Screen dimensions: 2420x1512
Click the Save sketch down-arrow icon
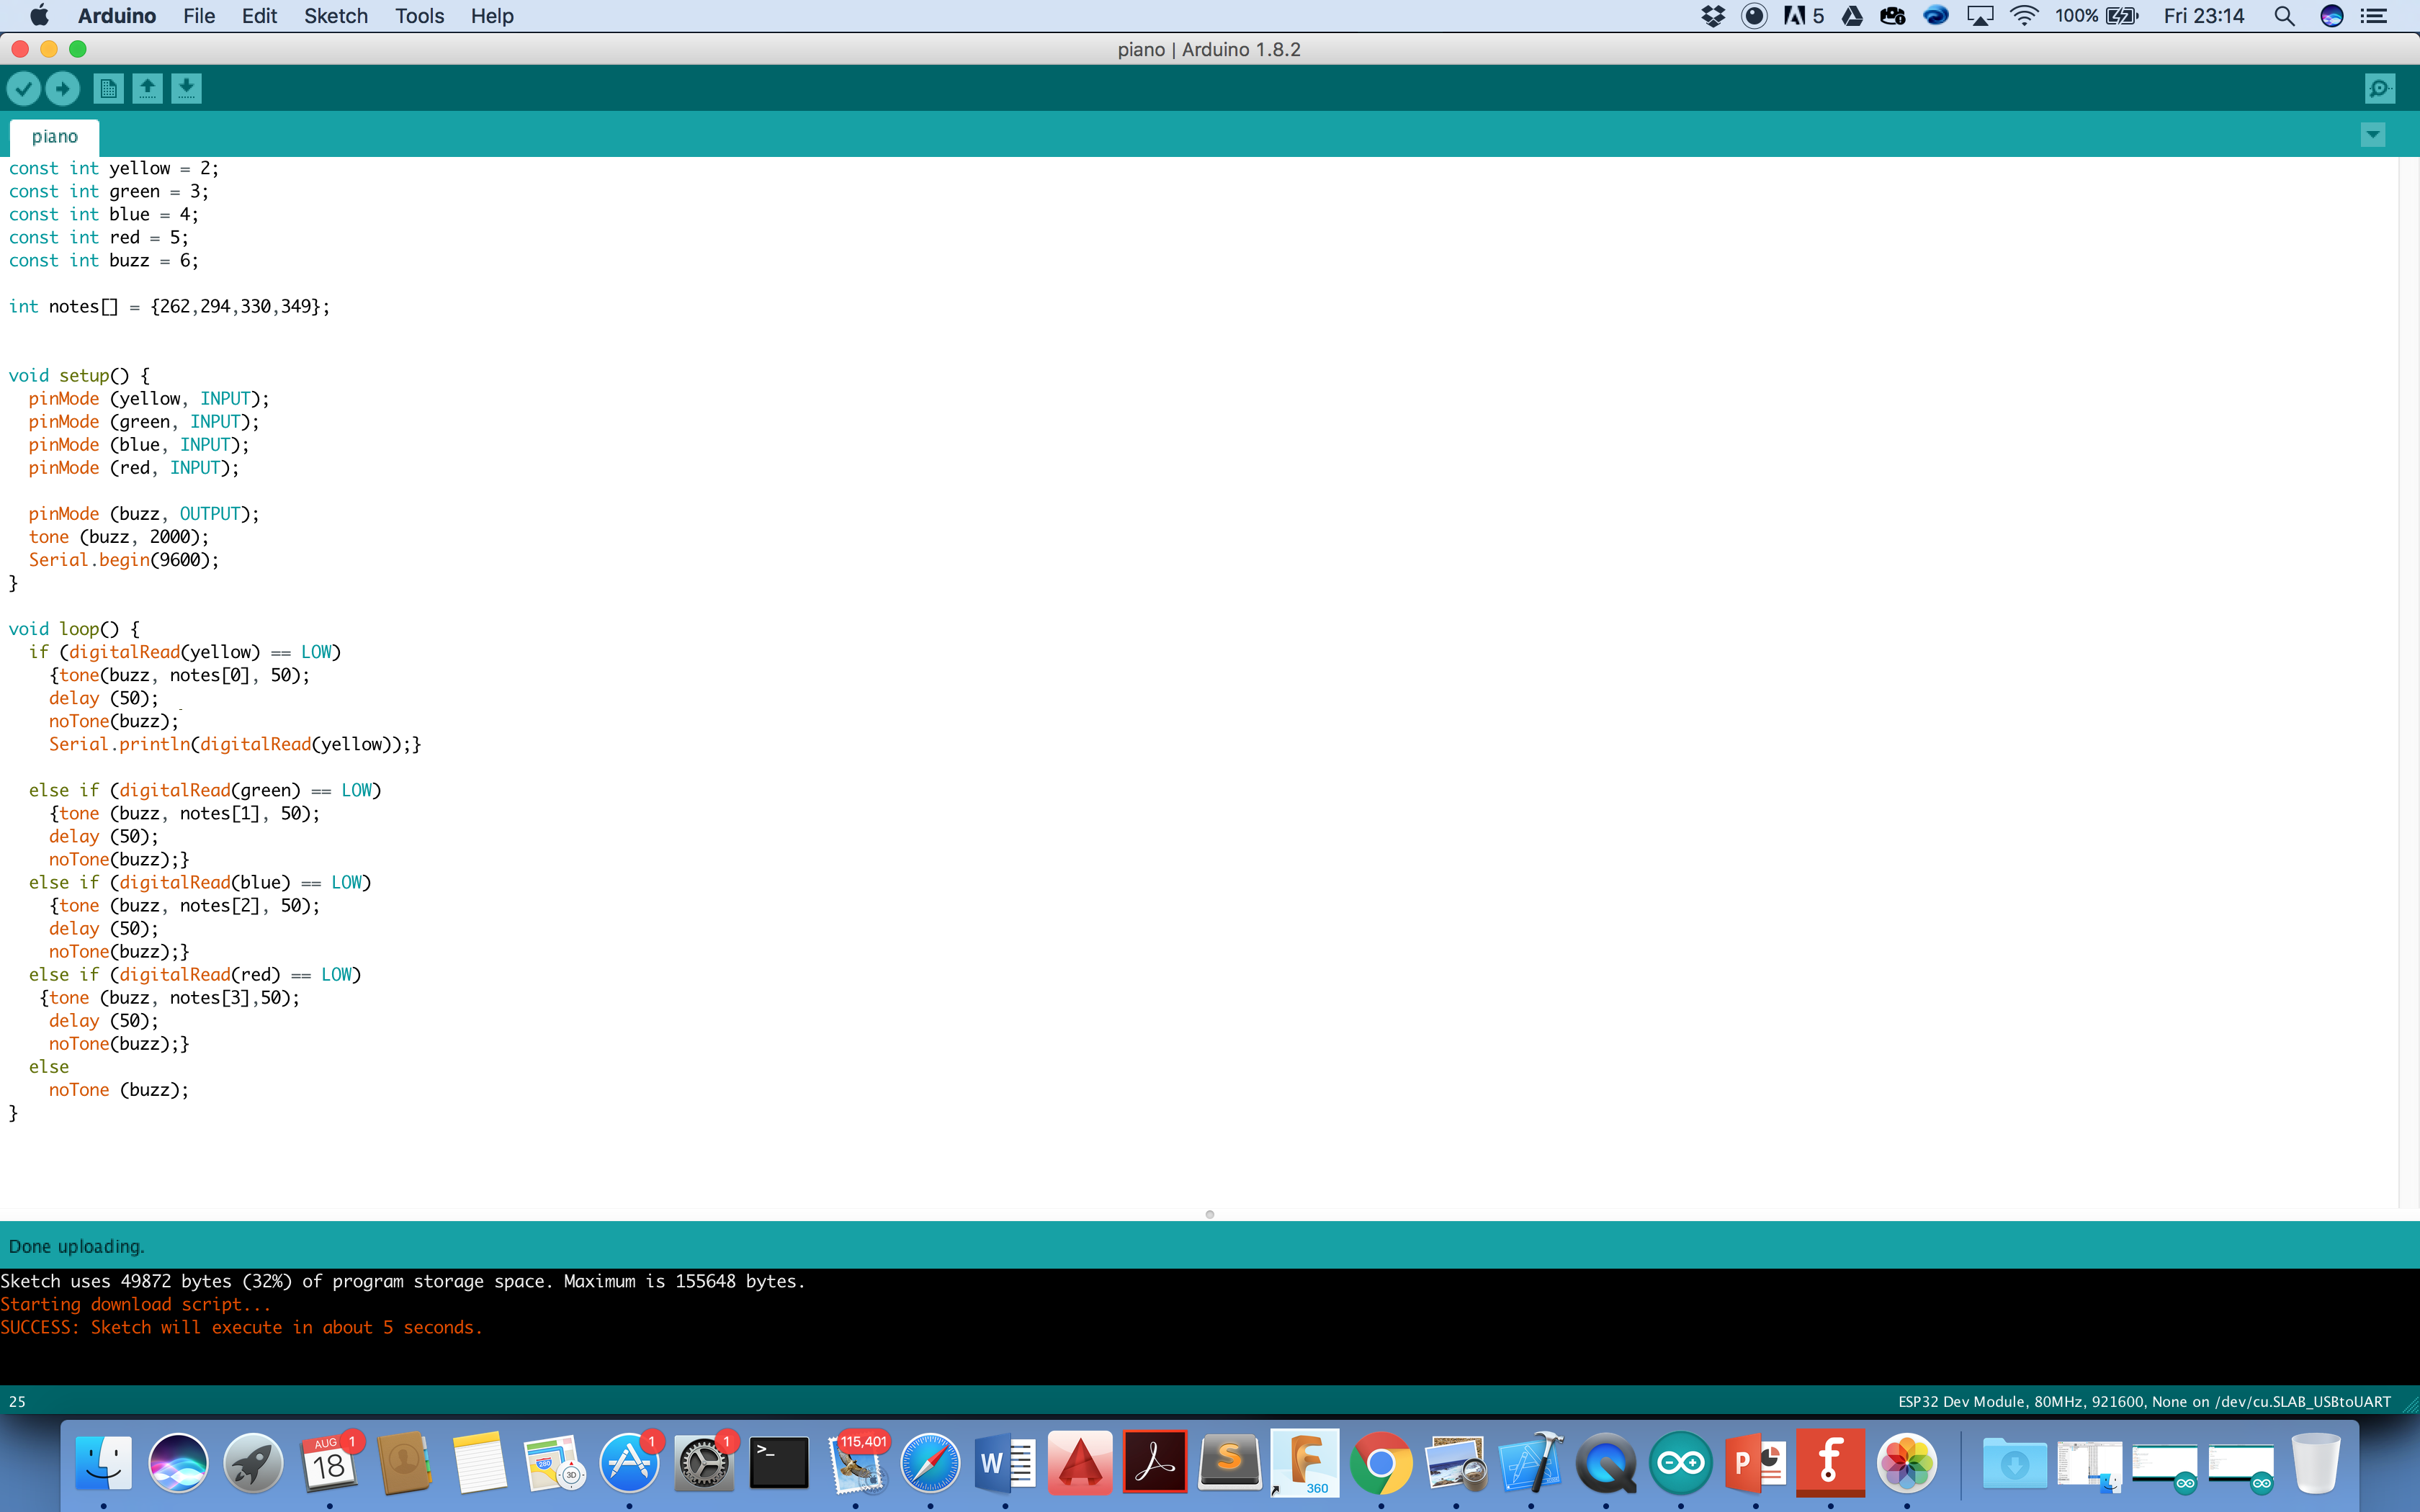(186, 89)
